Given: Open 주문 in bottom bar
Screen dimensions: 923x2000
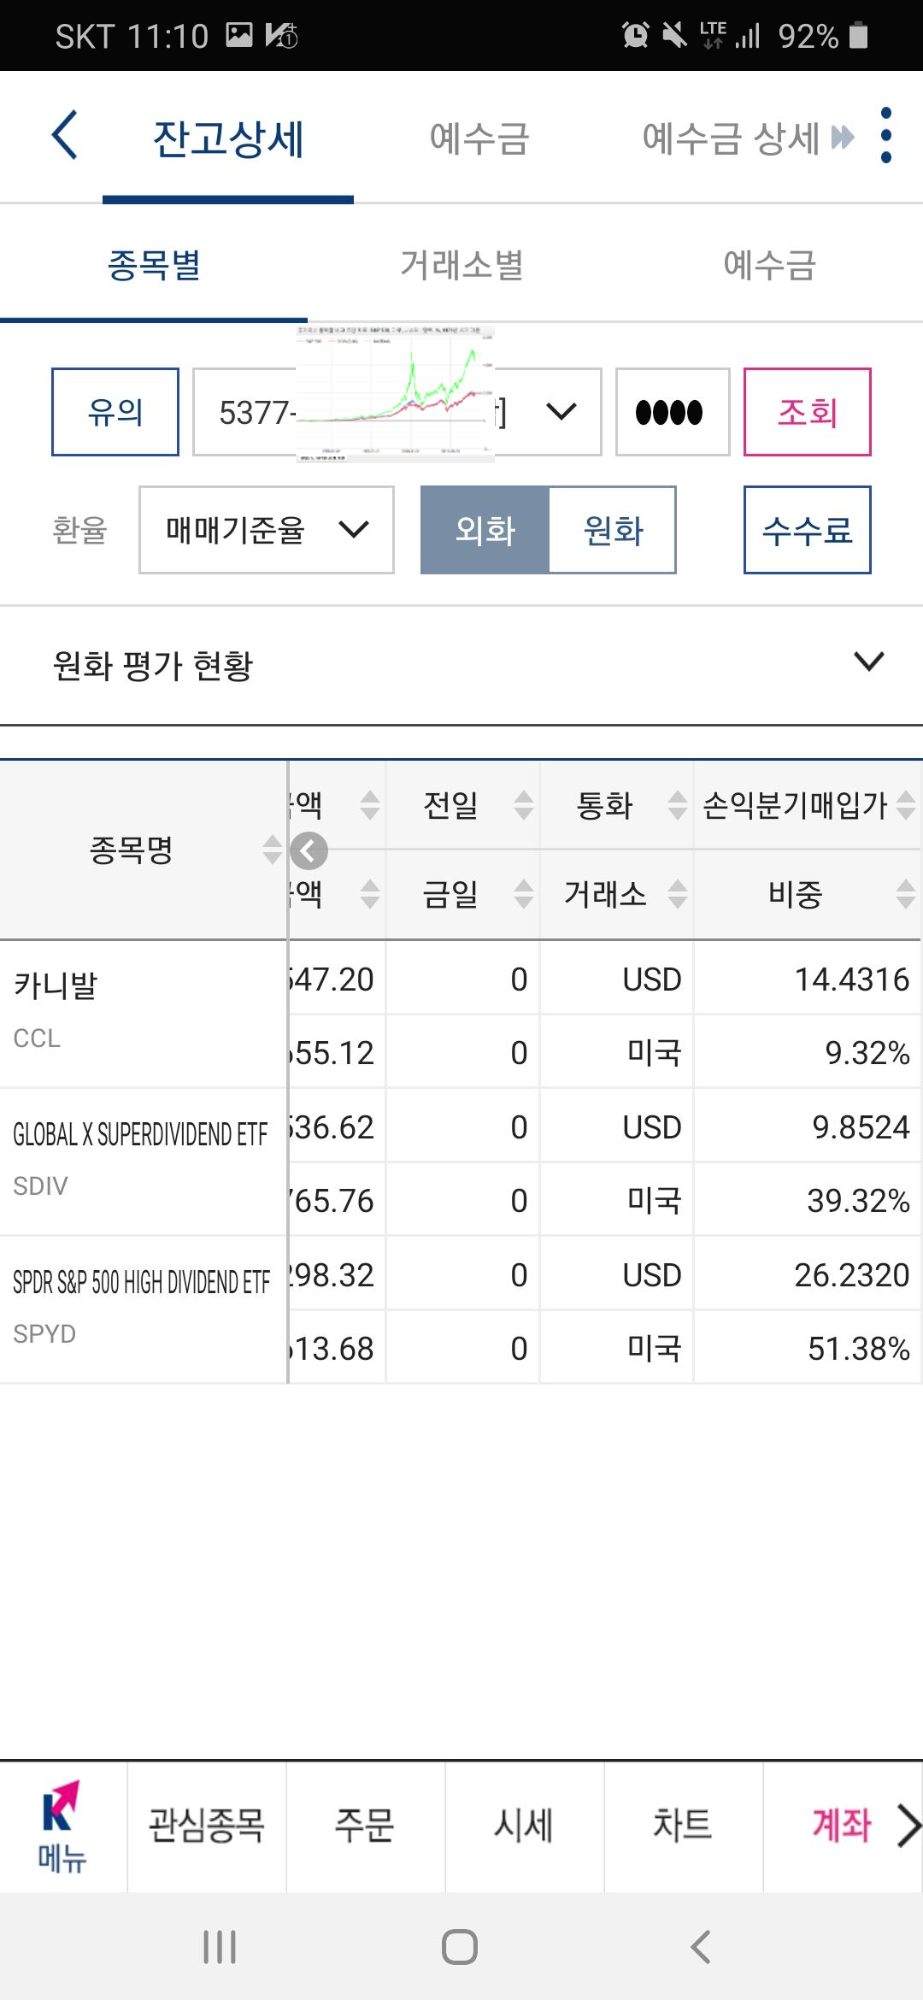Looking at the screenshot, I should pos(365,1826).
